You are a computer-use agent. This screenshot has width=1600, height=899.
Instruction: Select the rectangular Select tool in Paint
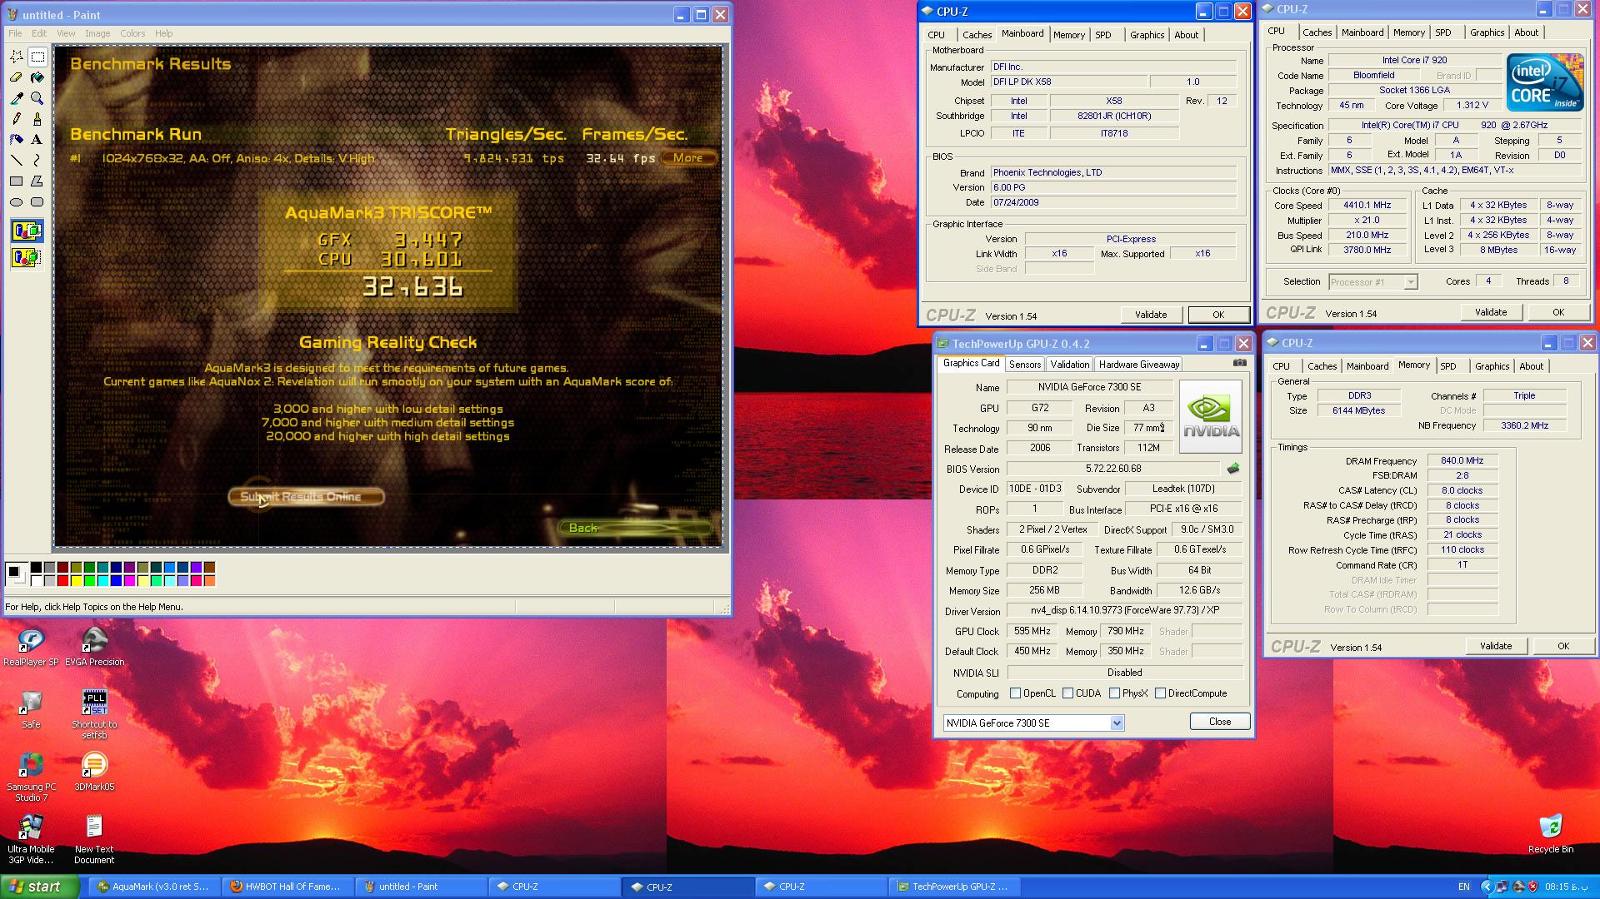tap(37, 57)
